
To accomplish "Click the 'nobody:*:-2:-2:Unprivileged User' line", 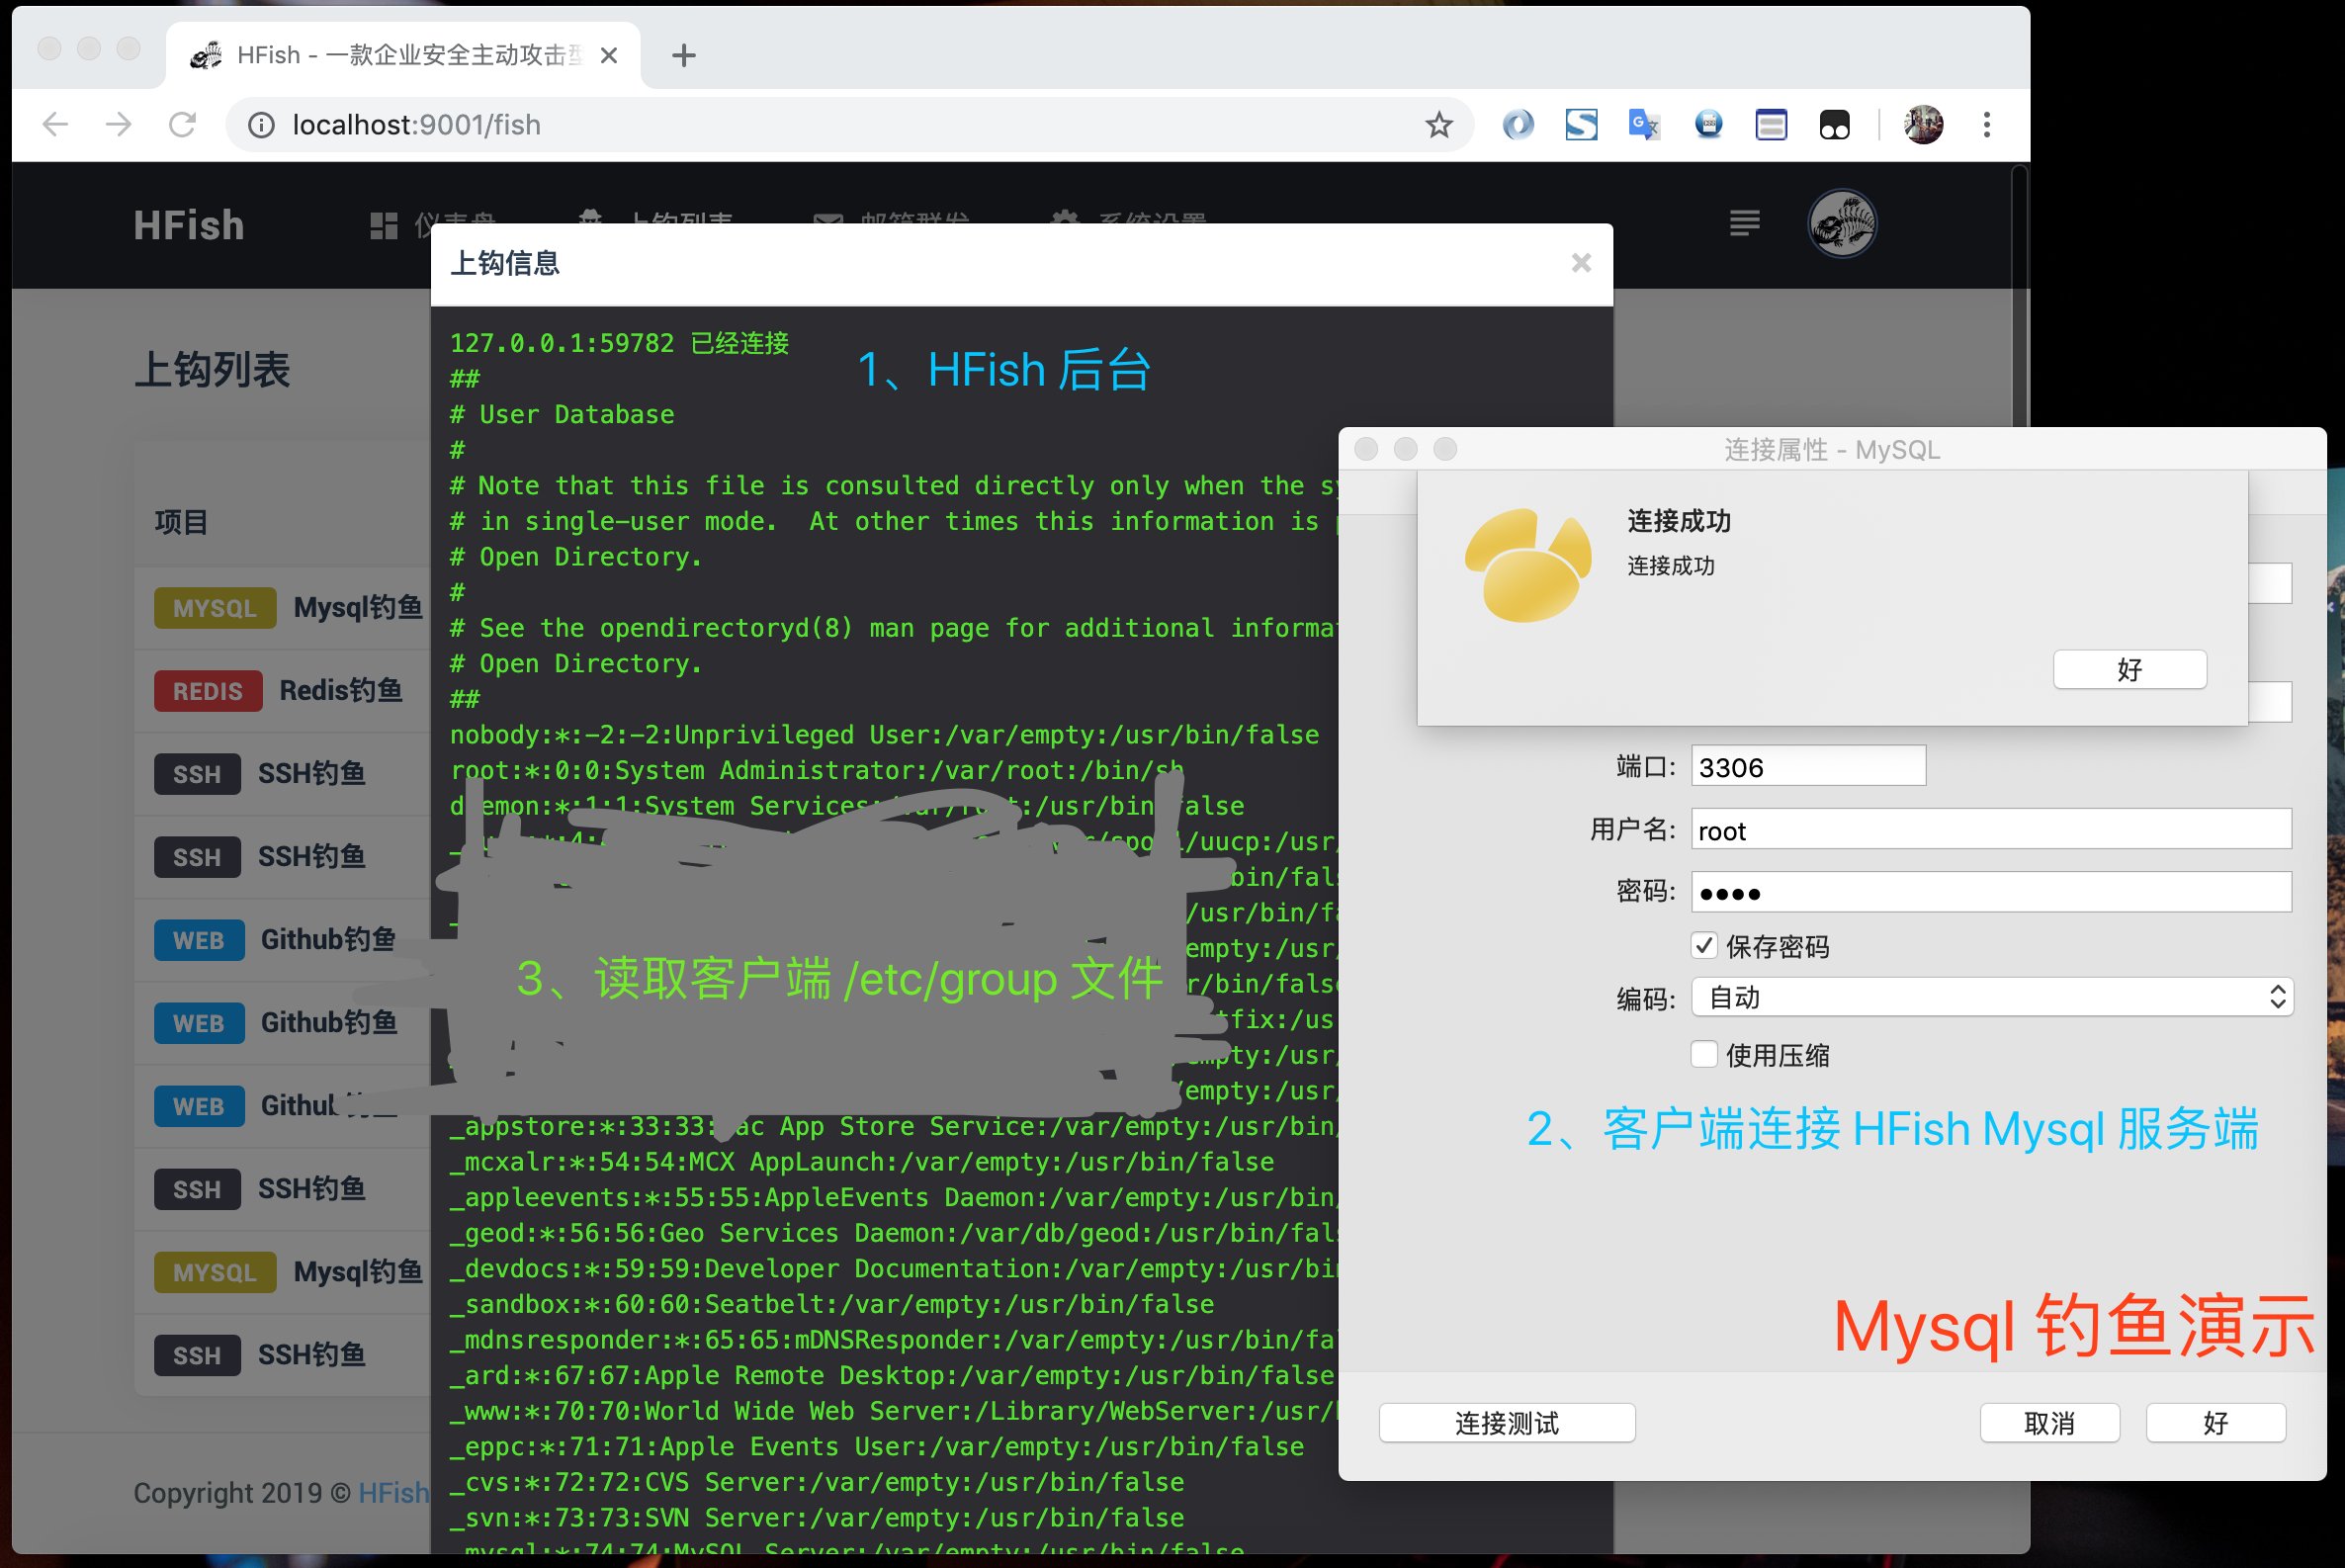I will (x=884, y=734).
